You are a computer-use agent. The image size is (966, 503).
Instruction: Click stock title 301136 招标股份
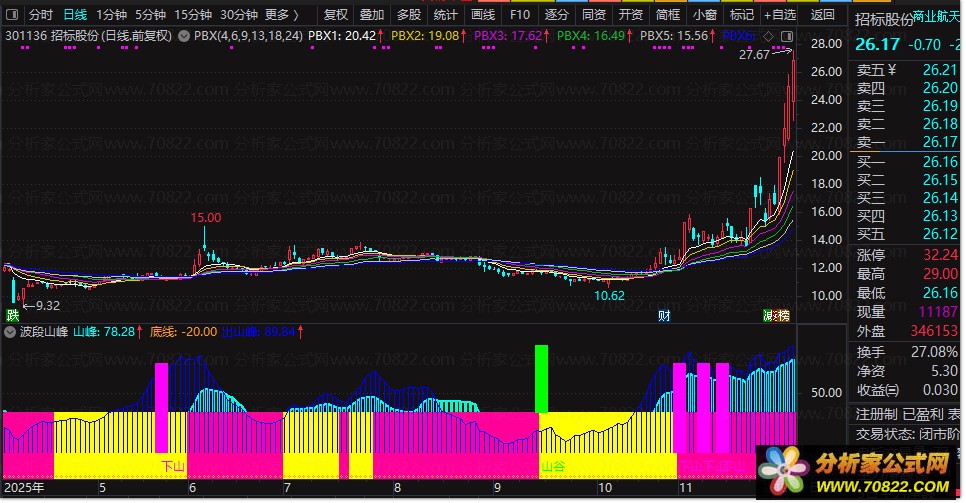tap(89, 36)
